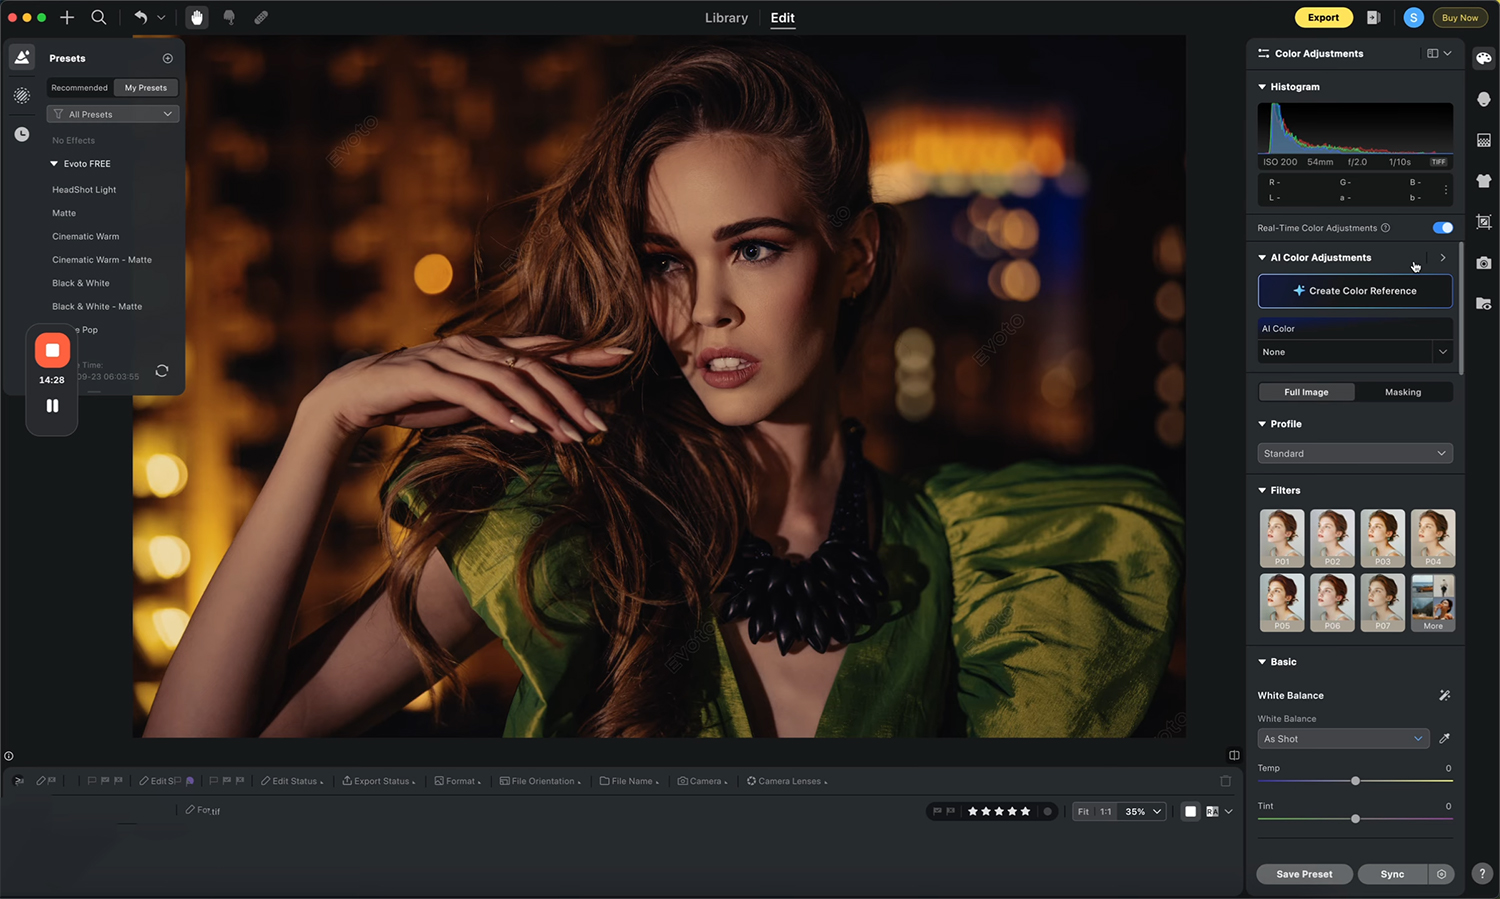Click the Undo arrow icon
Image resolution: width=1500 pixels, height=899 pixels.
point(141,18)
